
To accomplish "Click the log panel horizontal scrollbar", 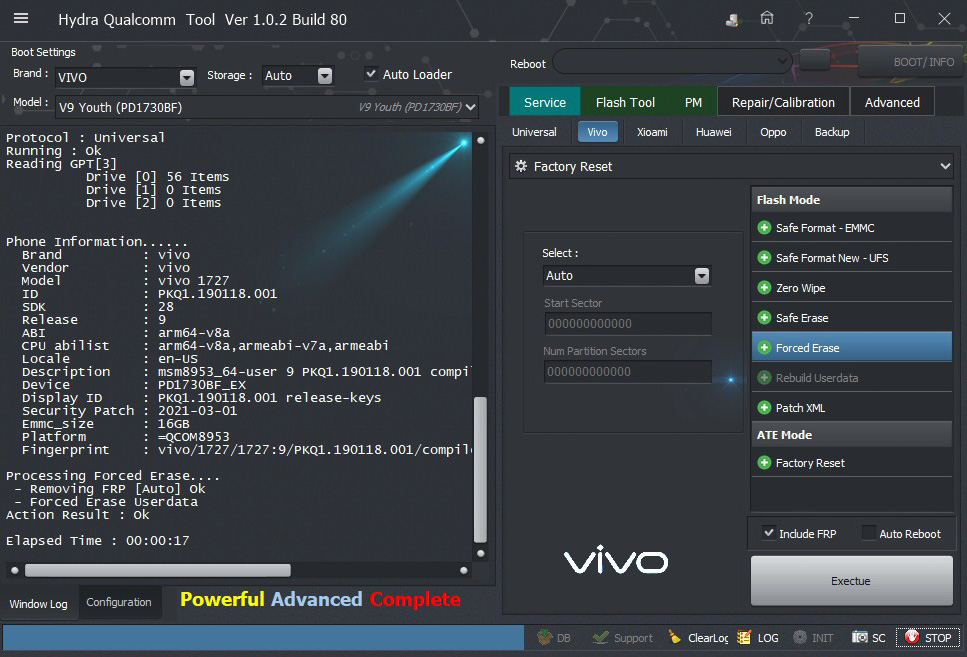I will pos(158,570).
